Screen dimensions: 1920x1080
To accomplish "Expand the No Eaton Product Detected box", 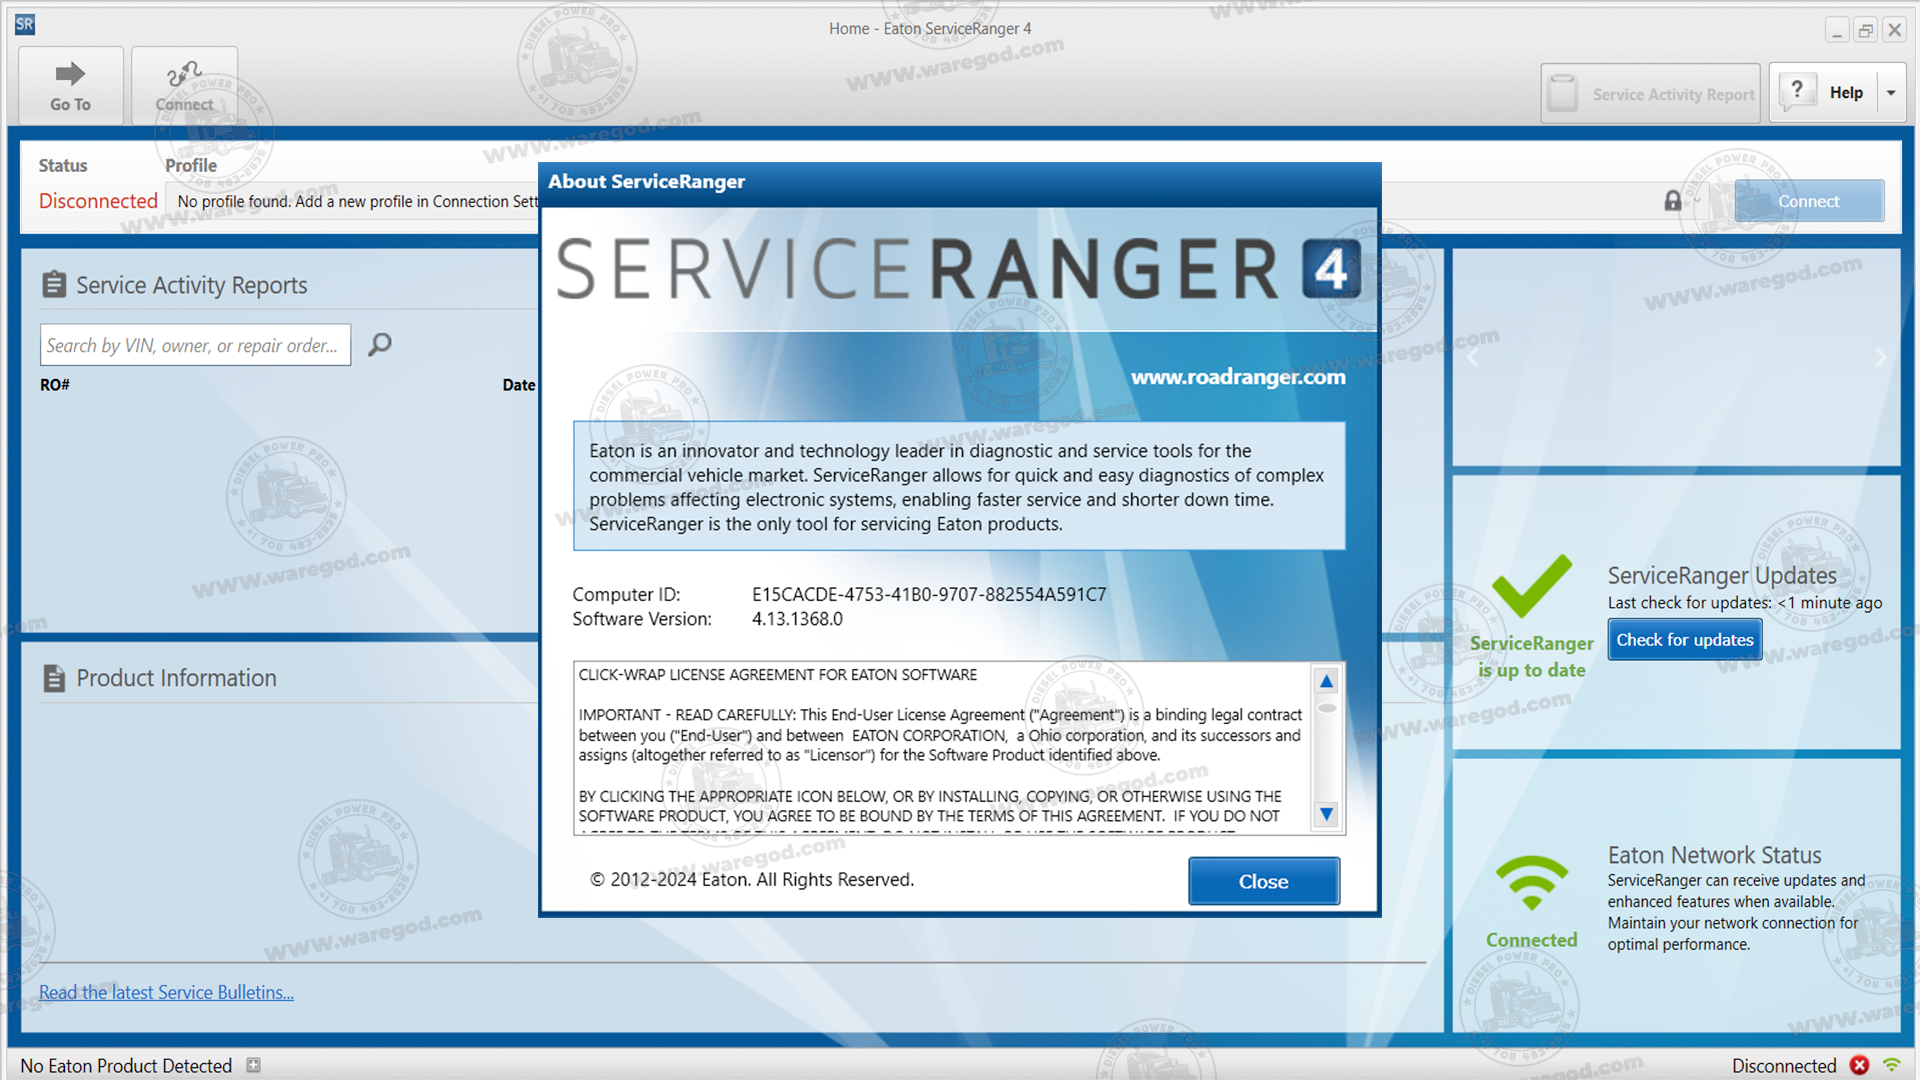I will pos(253,1065).
